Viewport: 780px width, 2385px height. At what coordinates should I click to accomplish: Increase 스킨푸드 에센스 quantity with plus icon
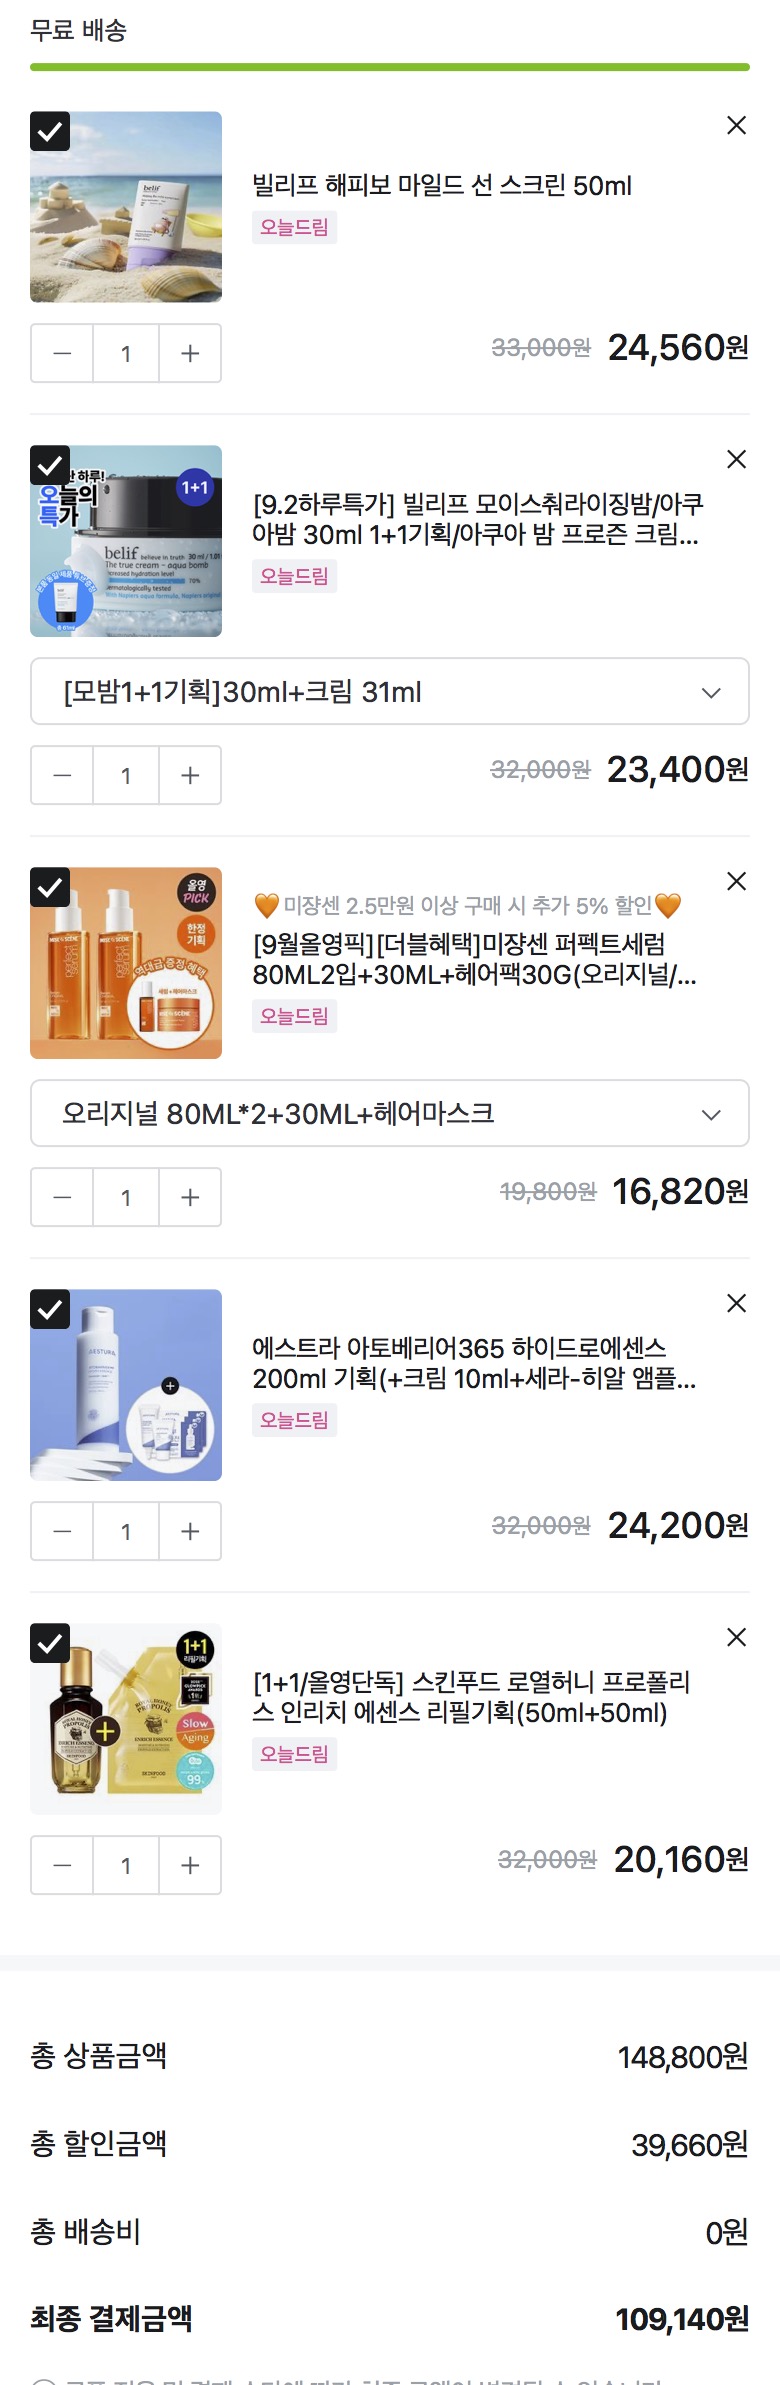(x=190, y=1865)
